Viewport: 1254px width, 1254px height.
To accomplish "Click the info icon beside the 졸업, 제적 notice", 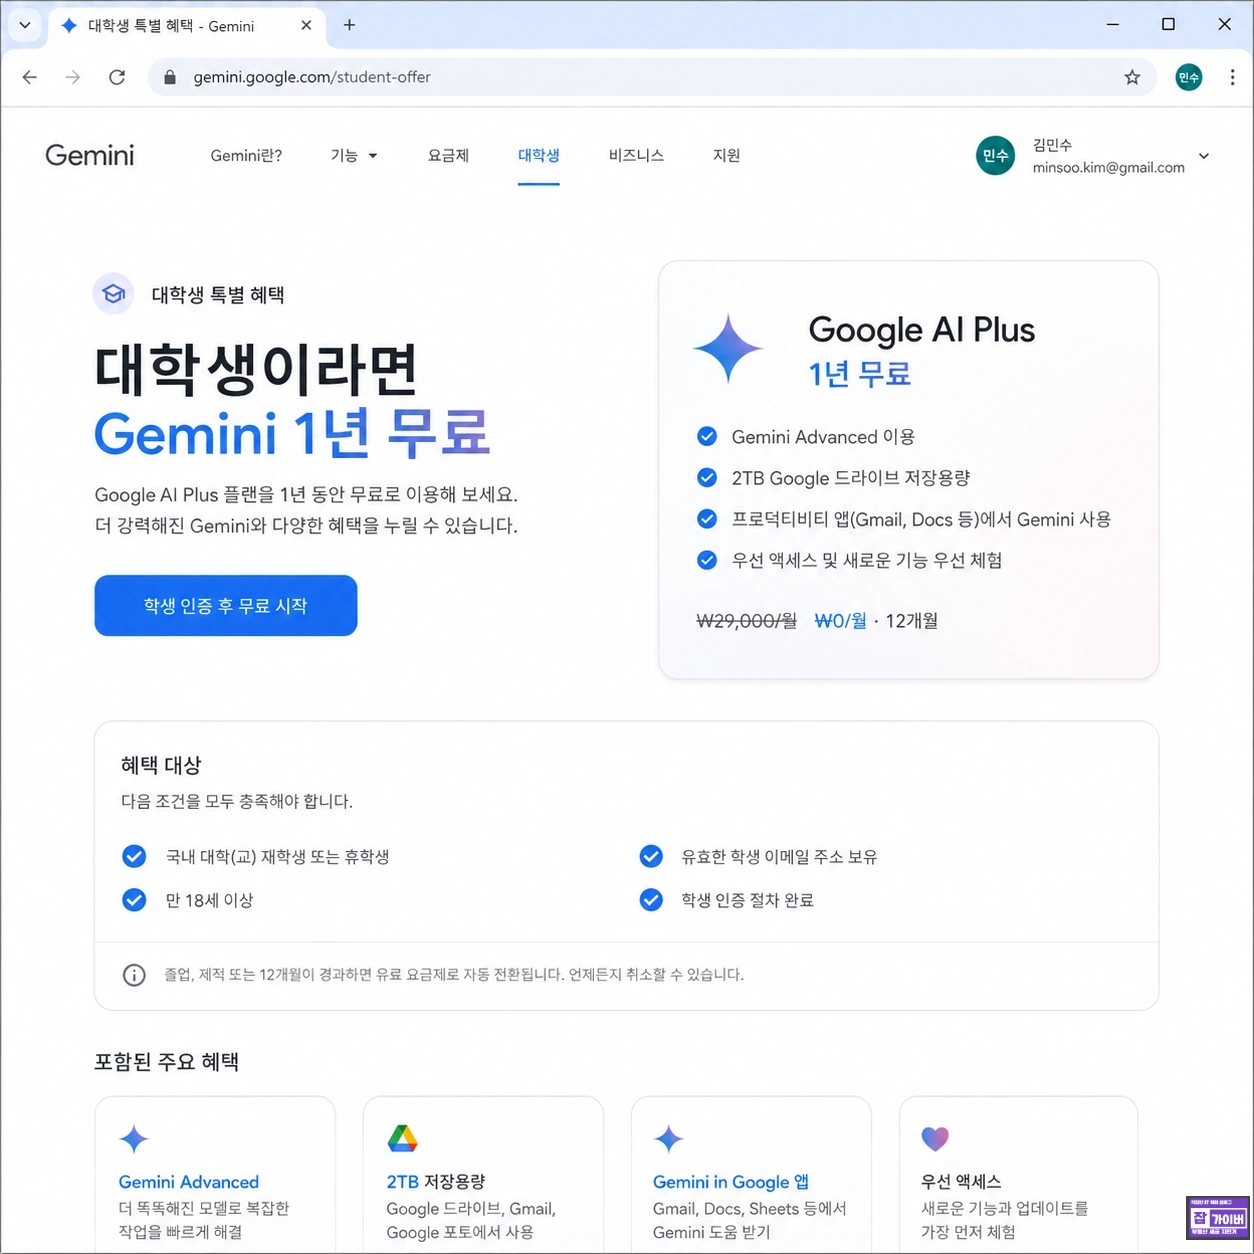I will (134, 975).
